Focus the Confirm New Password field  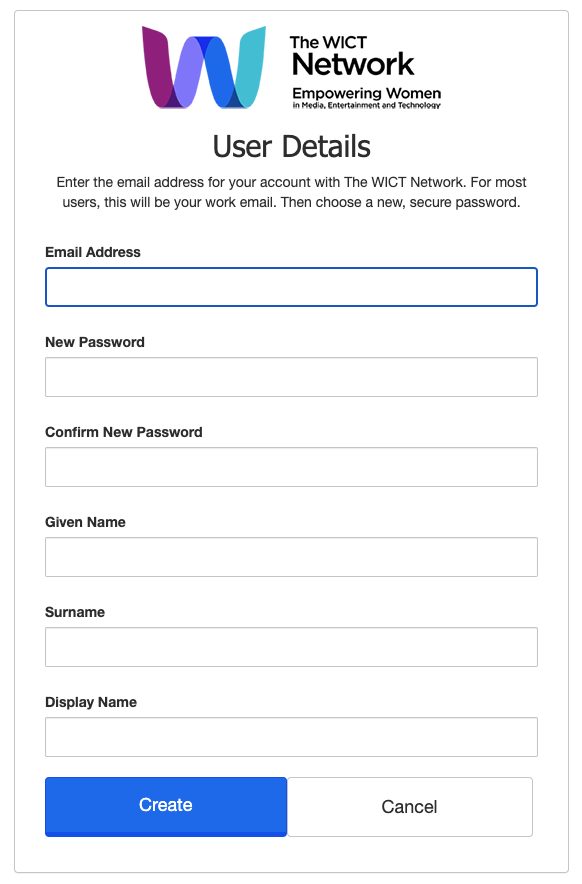pyautogui.click(x=292, y=467)
